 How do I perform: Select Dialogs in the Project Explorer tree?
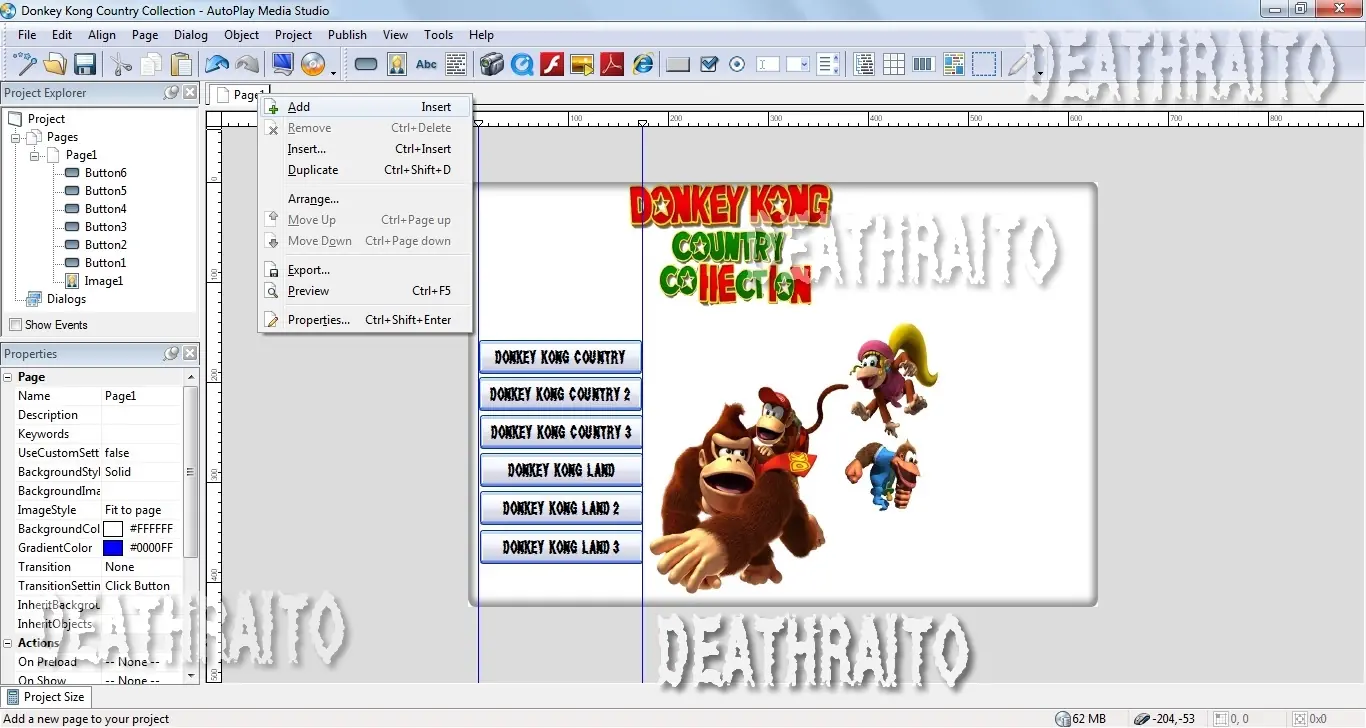(66, 299)
